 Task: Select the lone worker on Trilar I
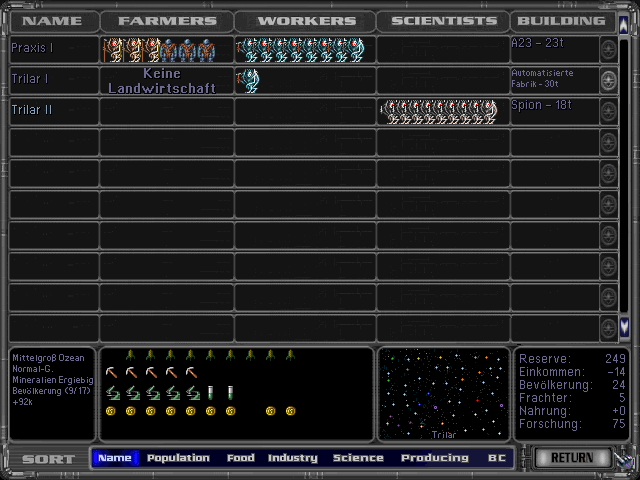247,80
